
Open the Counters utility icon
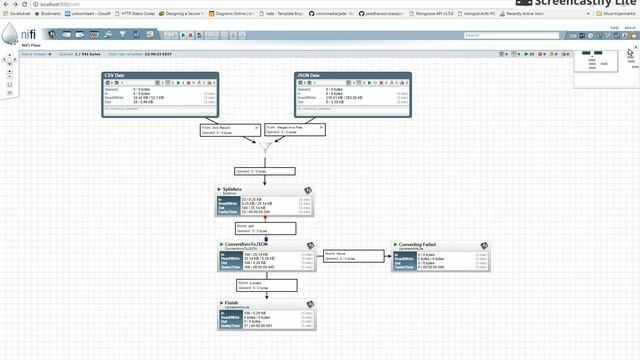582,36
